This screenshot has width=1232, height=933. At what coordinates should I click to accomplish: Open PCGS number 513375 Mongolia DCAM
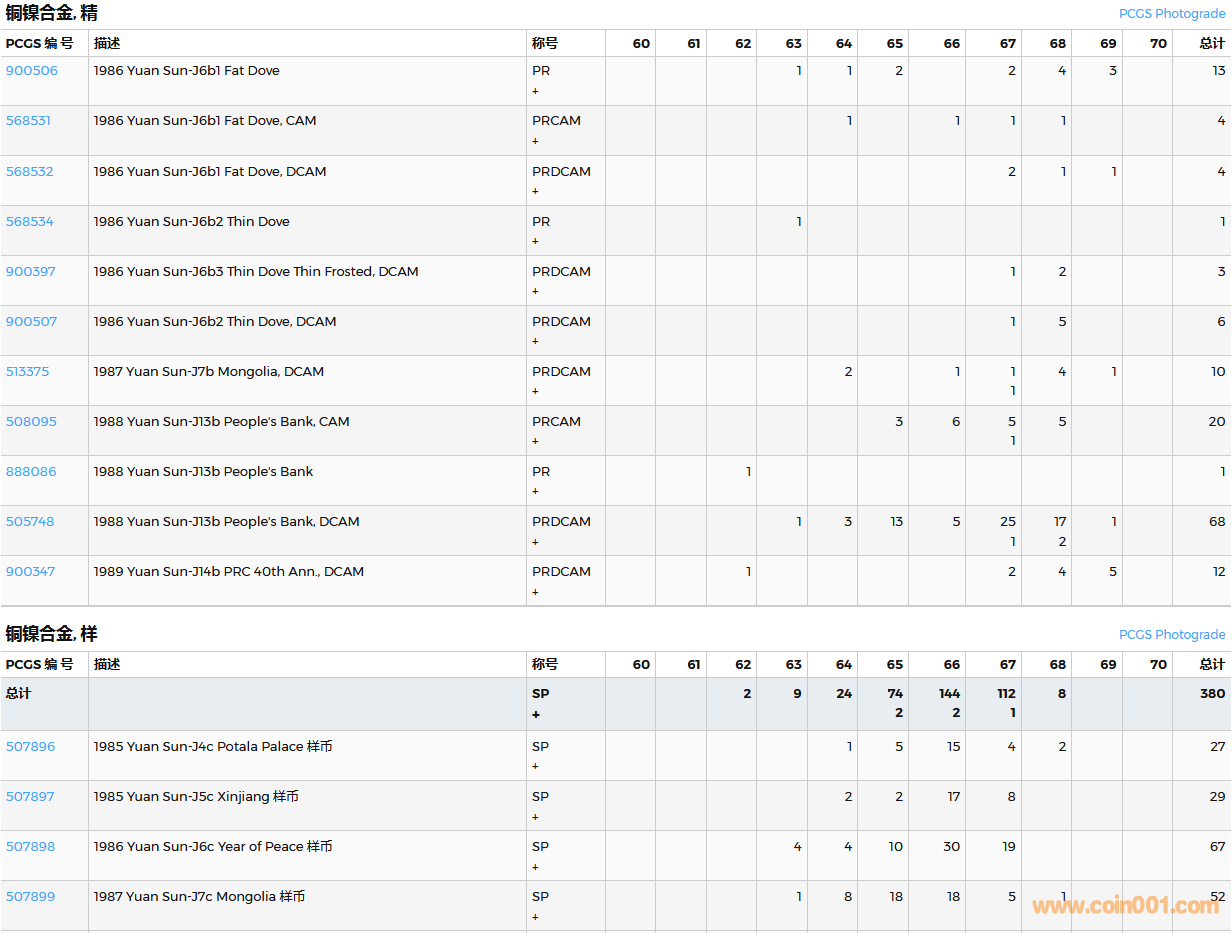tap(27, 371)
